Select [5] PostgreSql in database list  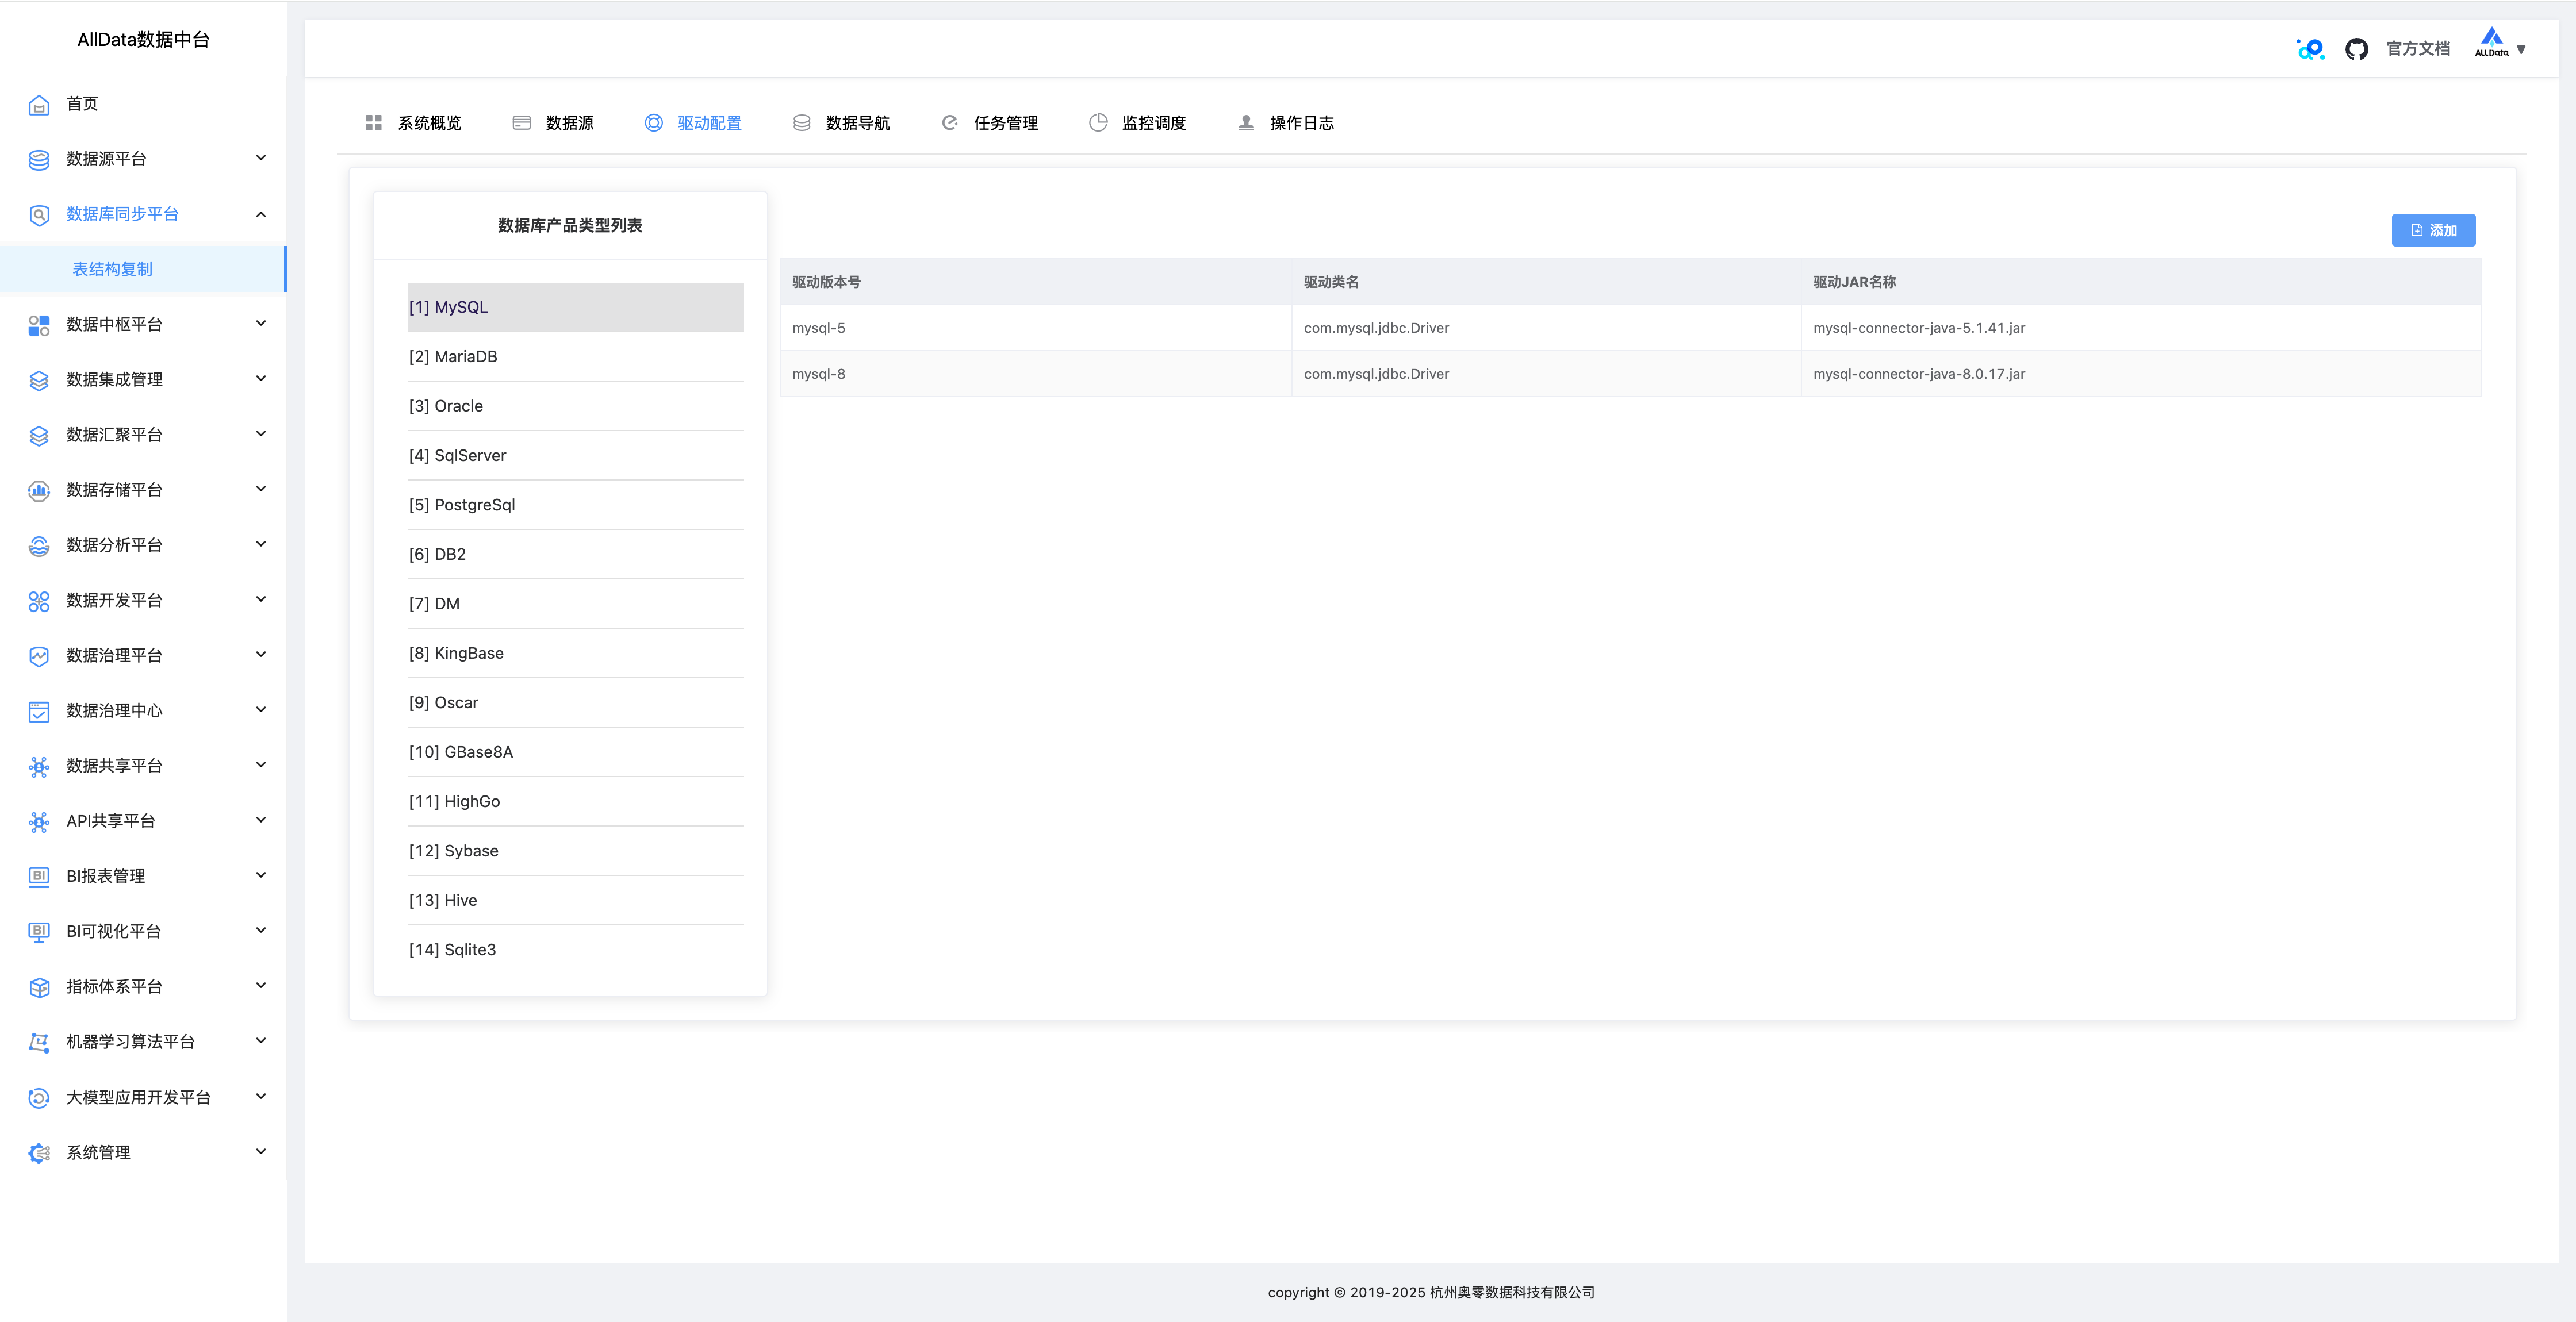462,505
